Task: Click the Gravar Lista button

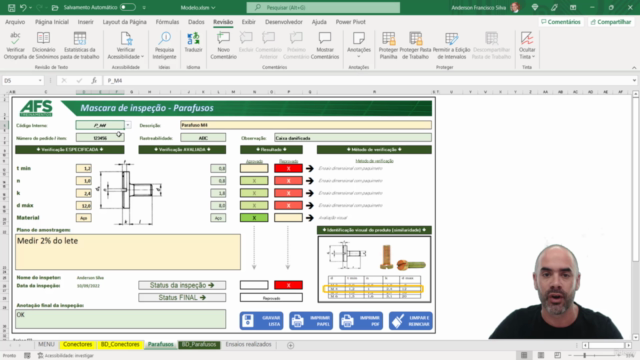Action: (x=261, y=321)
